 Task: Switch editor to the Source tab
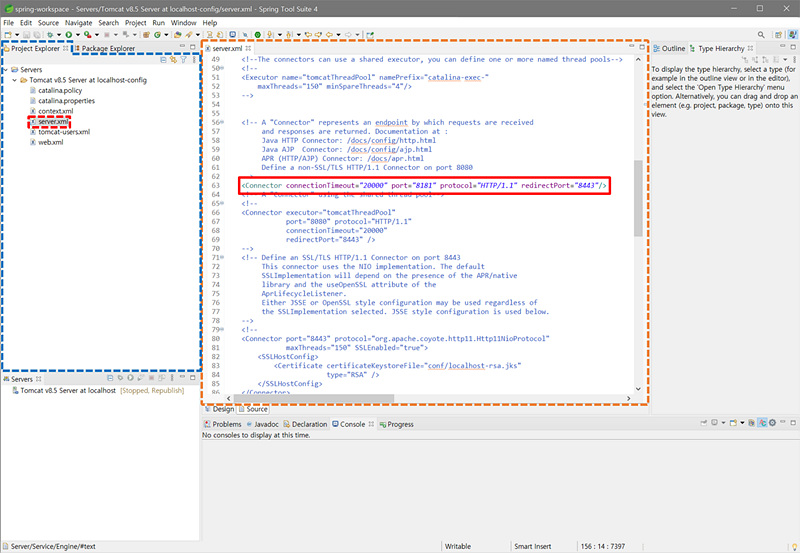point(253,409)
